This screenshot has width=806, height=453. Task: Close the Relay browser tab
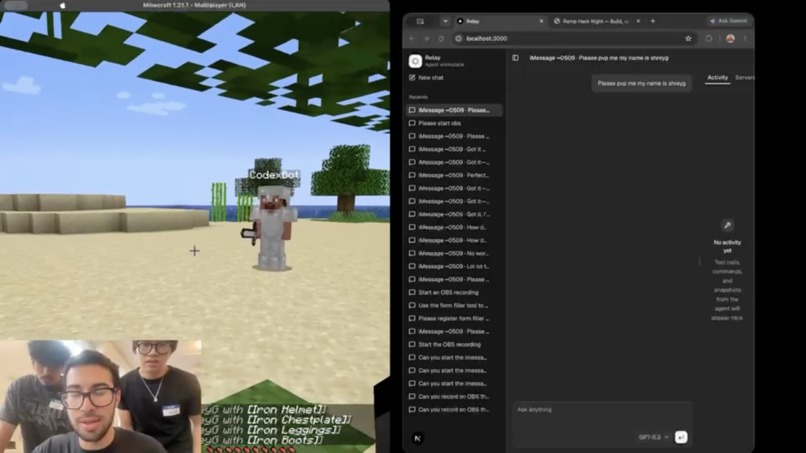click(x=541, y=21)
